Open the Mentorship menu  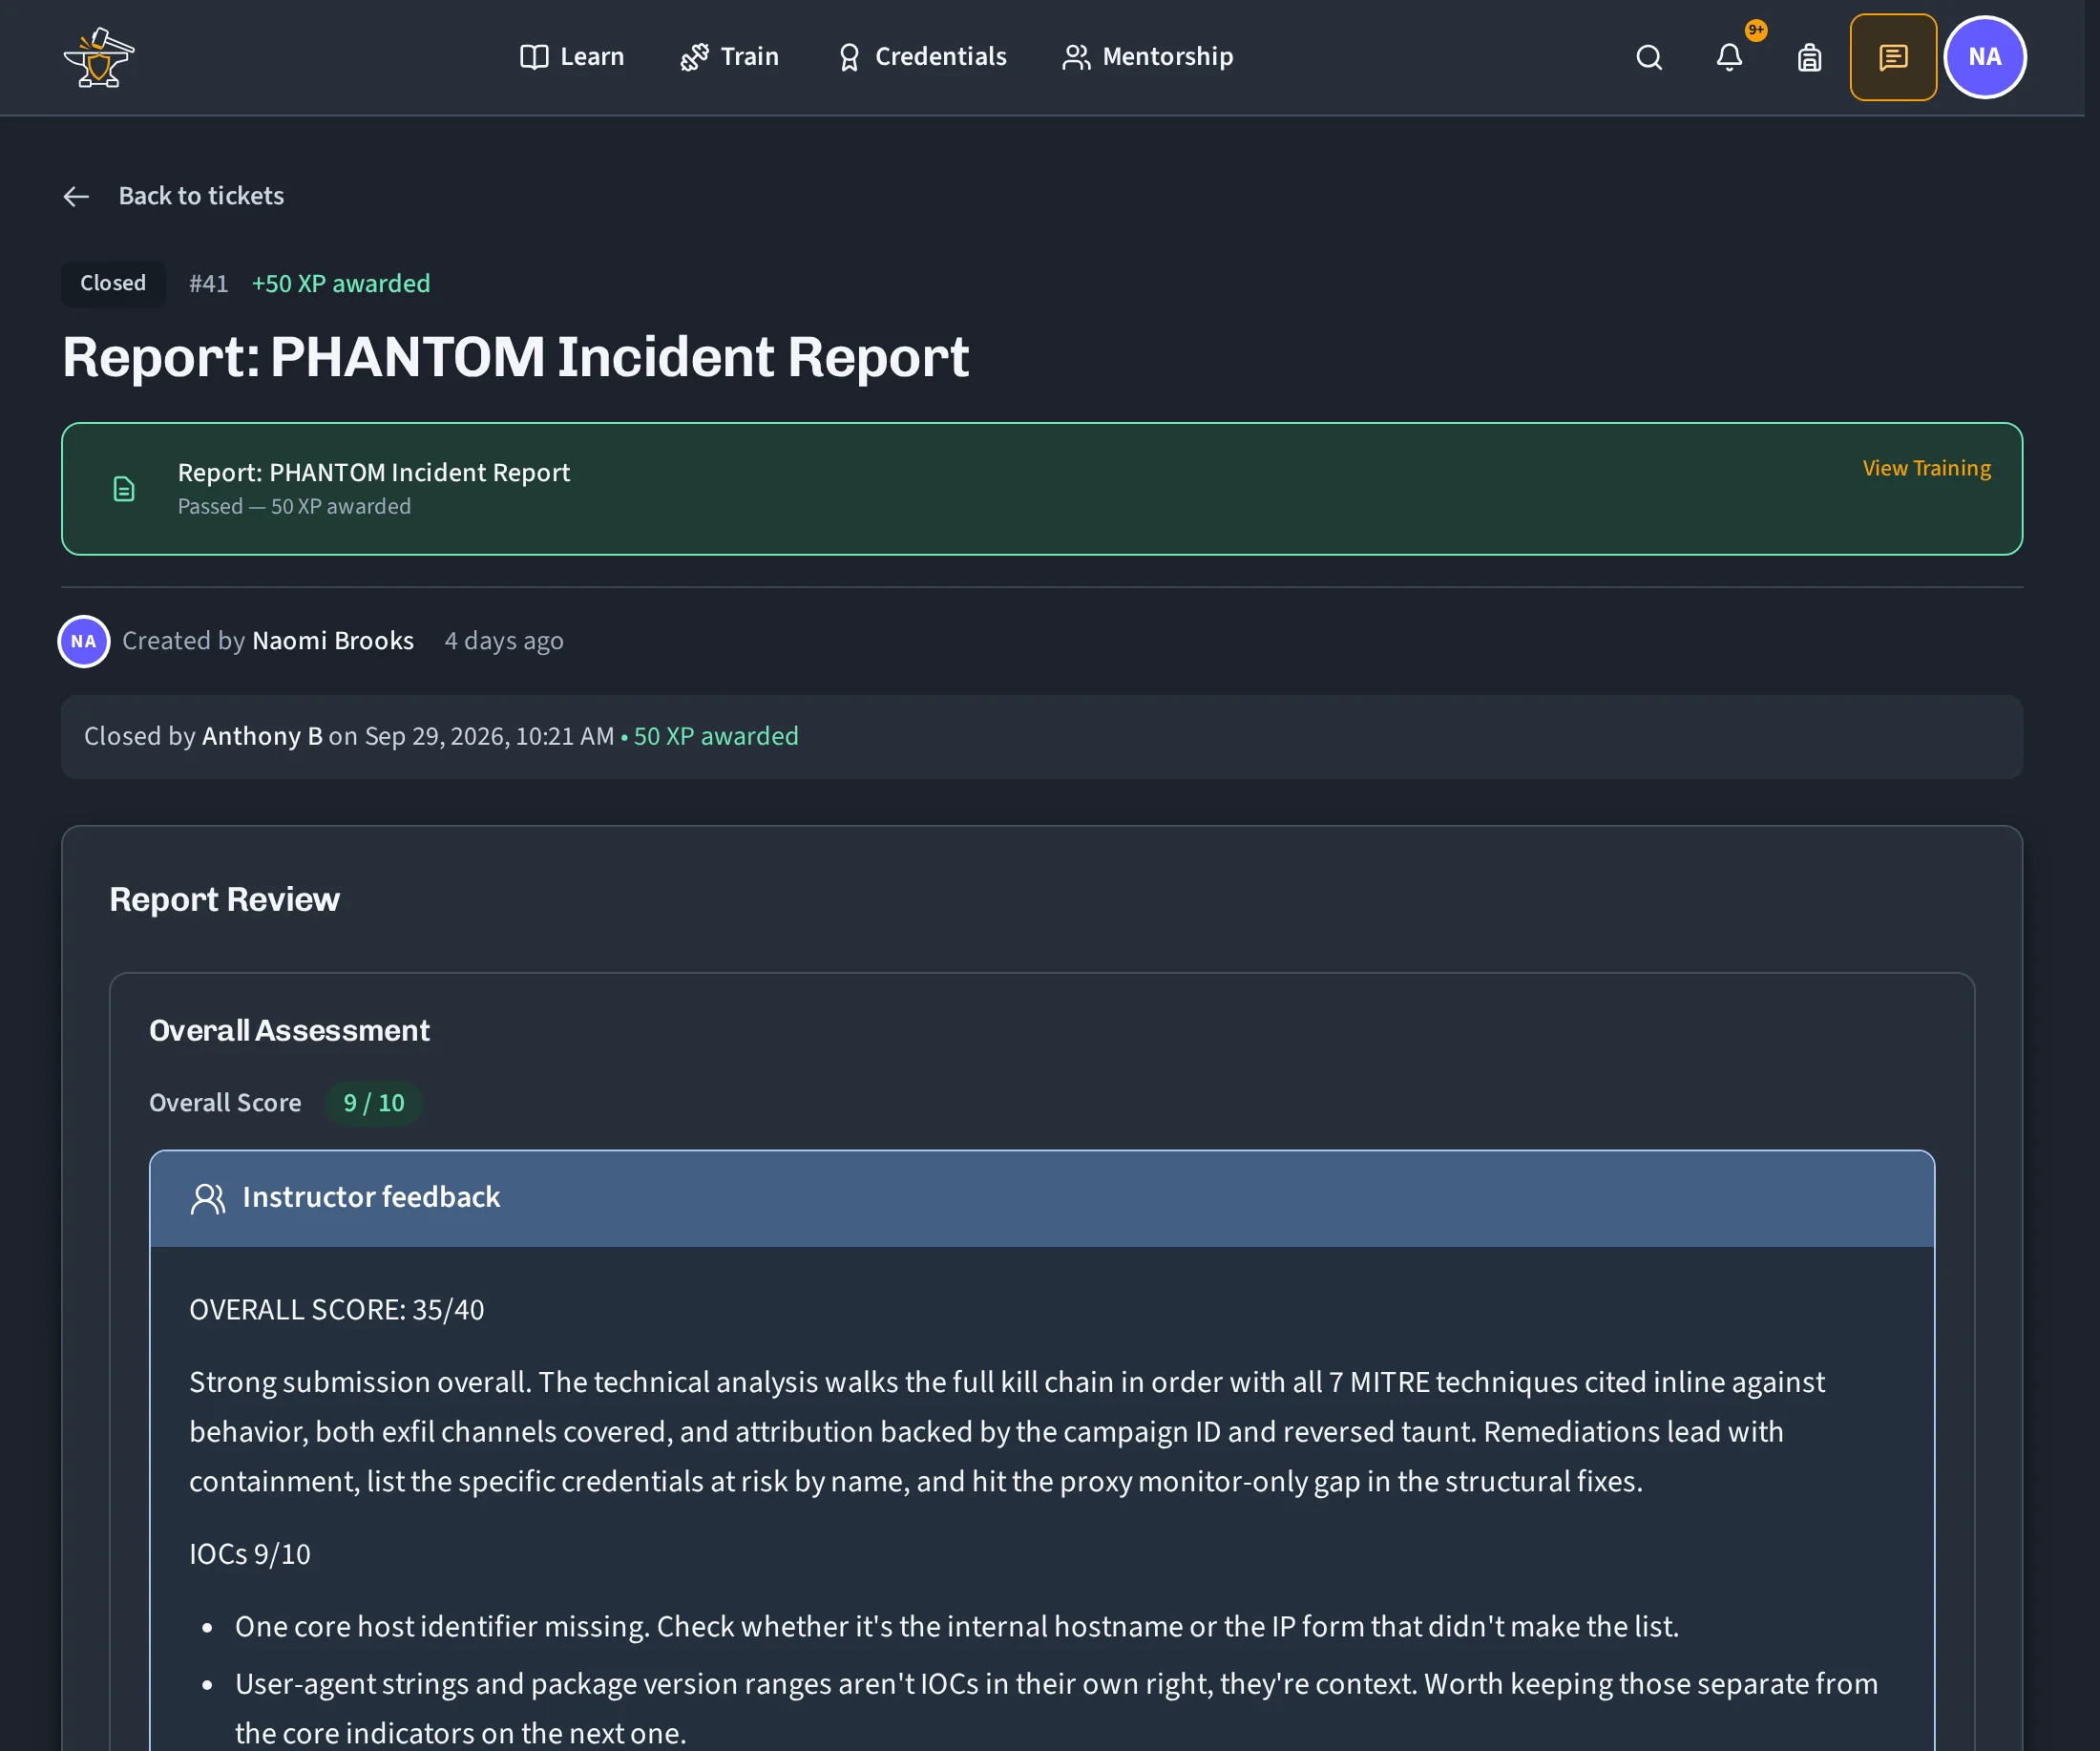click(1147, 57)
